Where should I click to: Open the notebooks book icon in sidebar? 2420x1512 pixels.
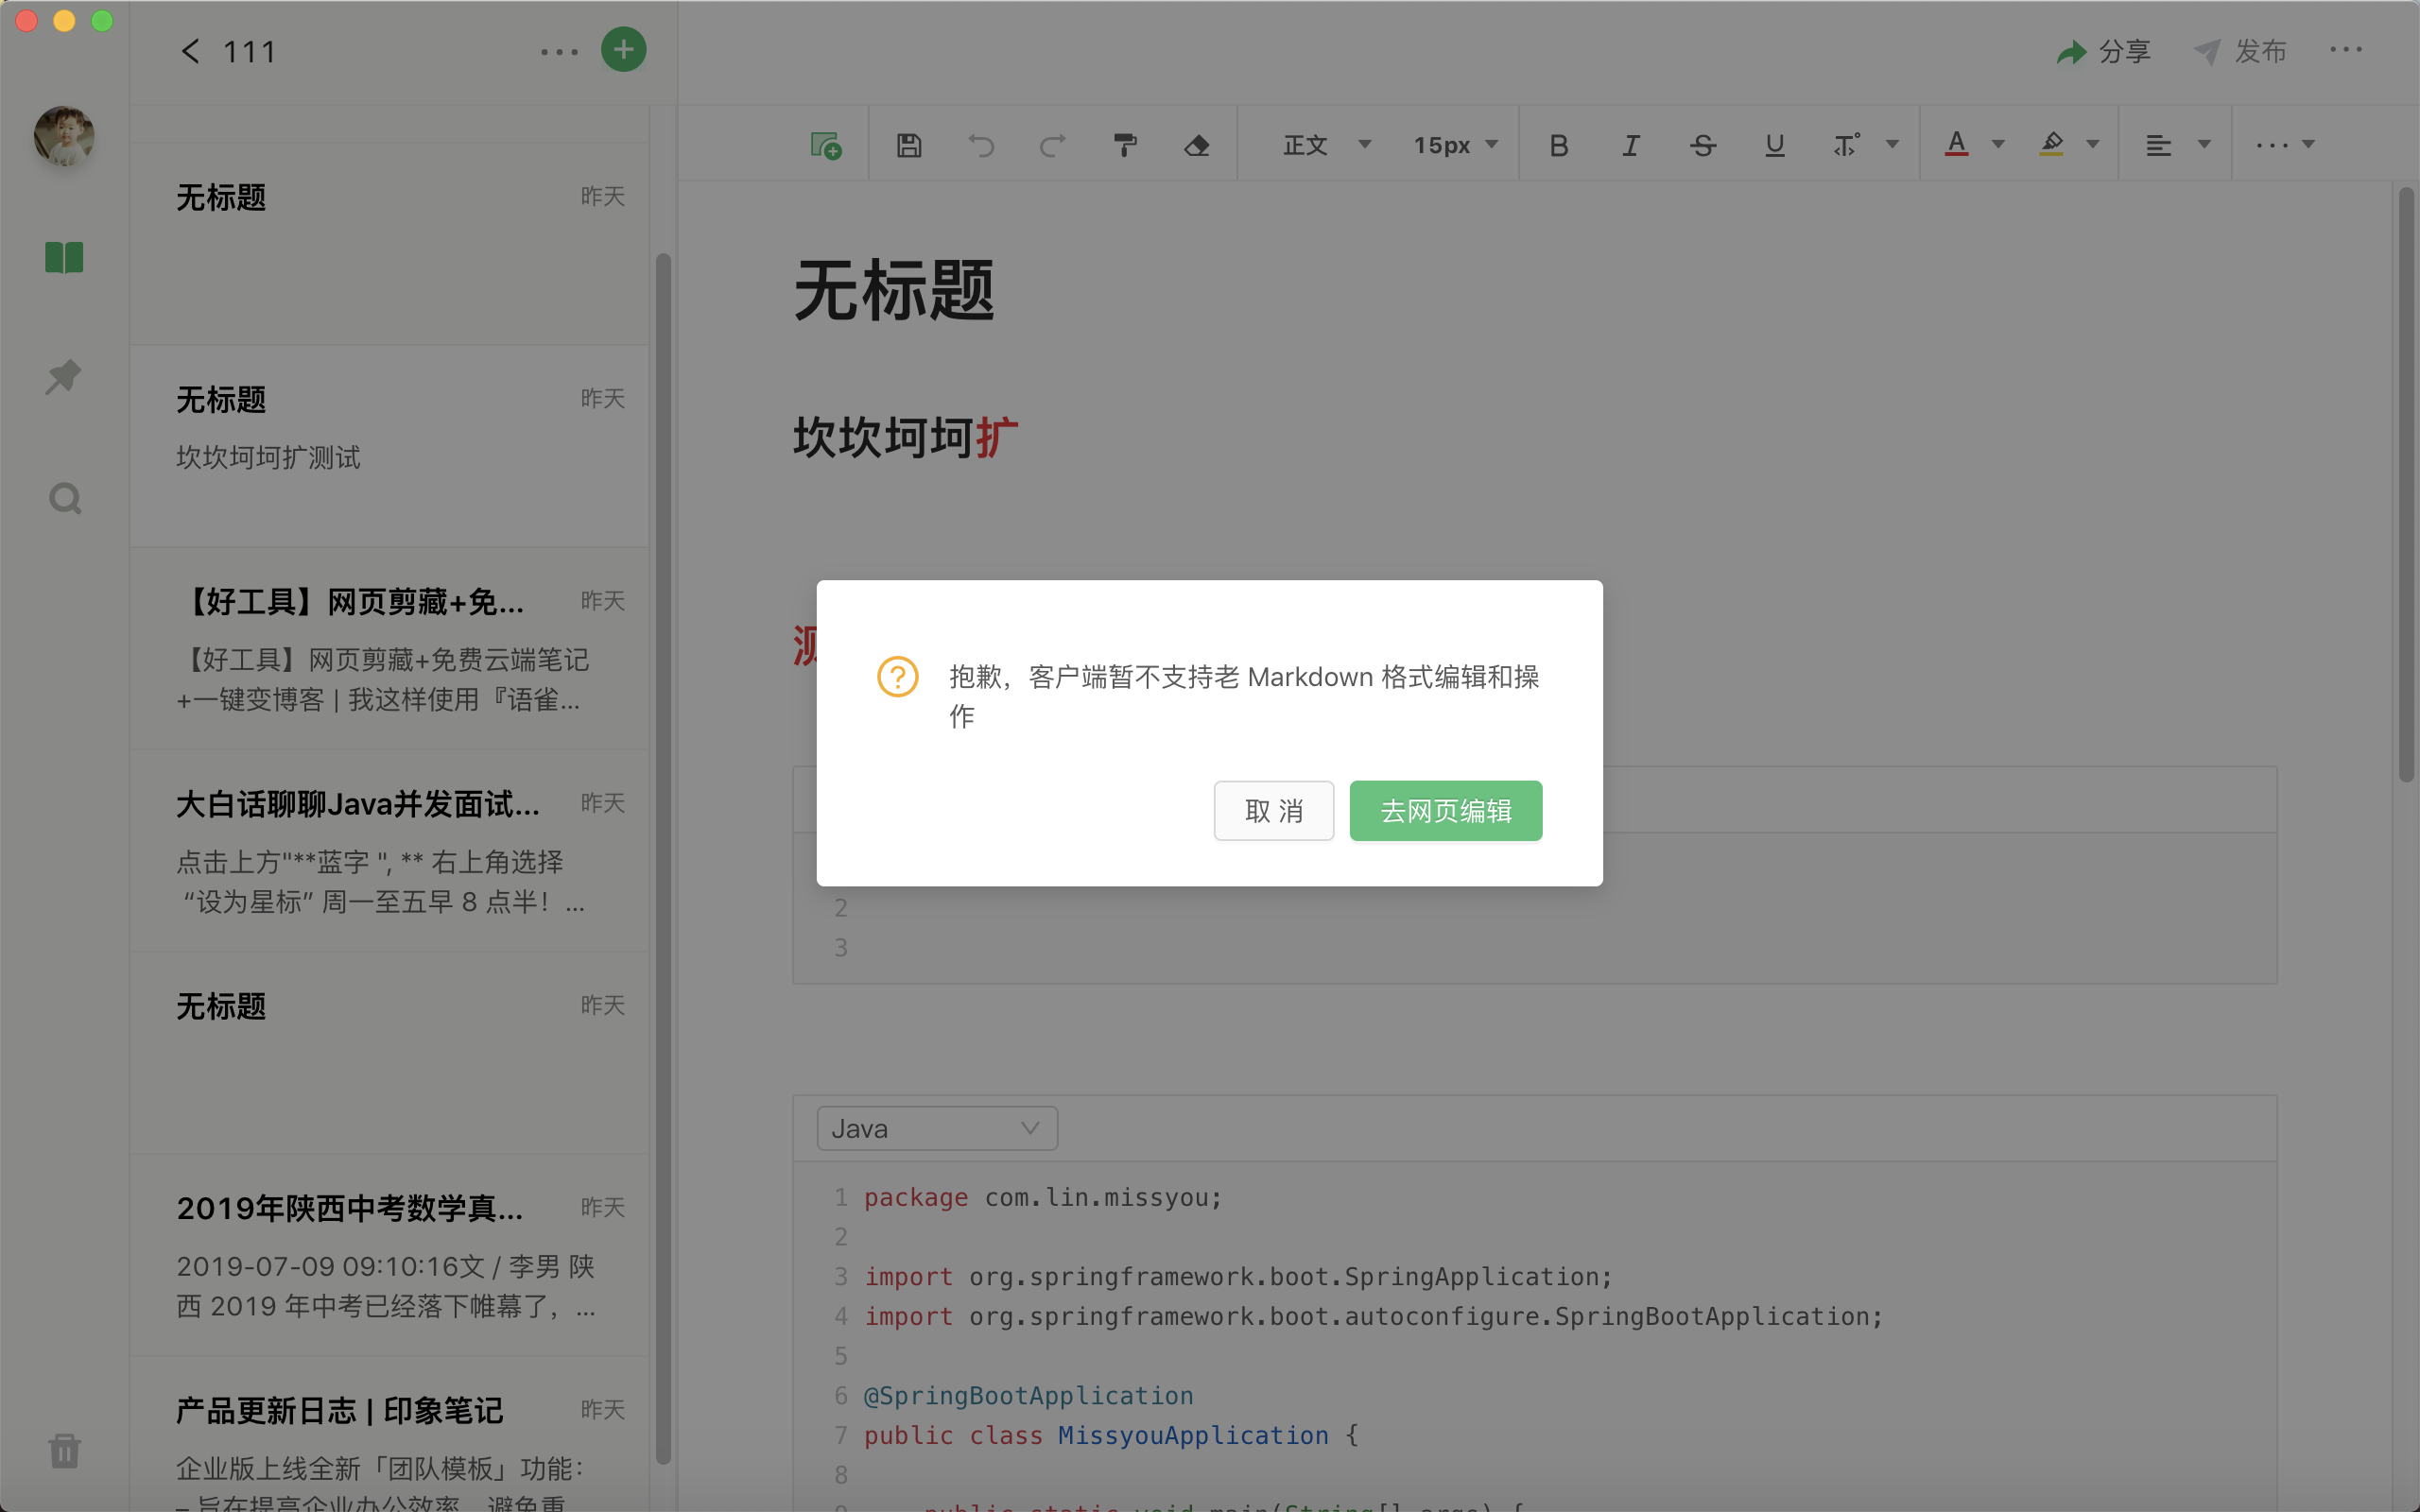[x=64, y=258]
